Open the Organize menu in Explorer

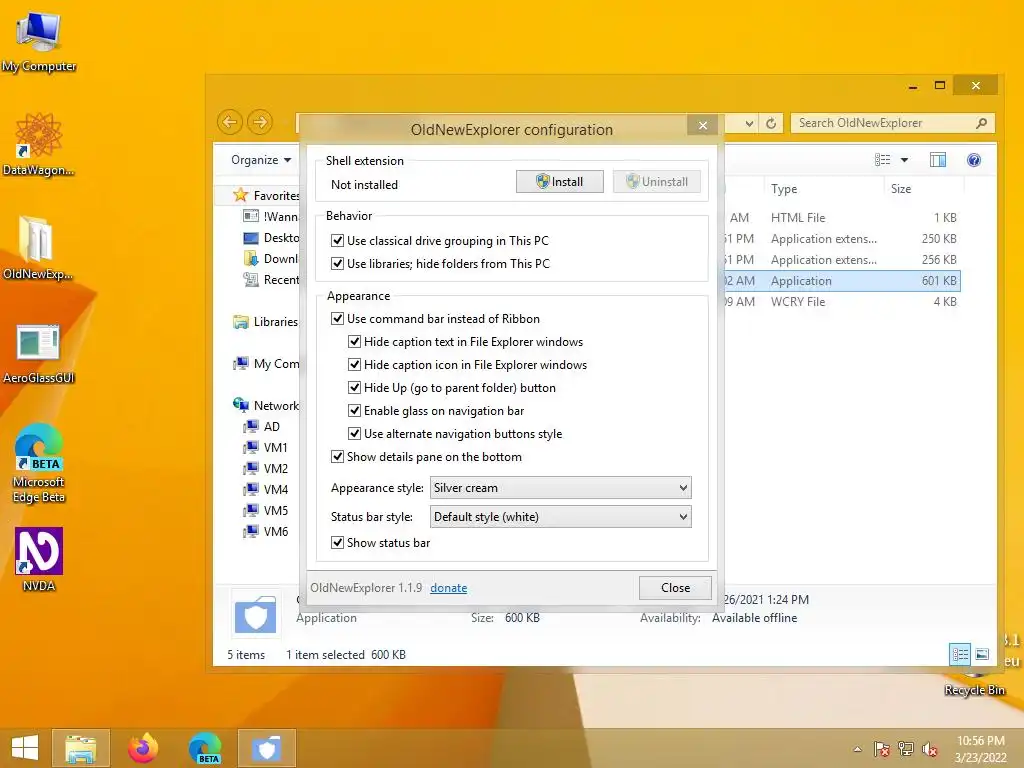pos(261,160)
